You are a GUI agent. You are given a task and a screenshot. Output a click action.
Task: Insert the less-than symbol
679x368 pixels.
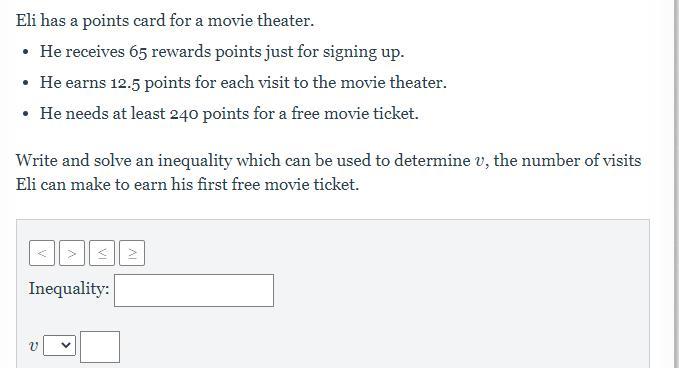42,253
